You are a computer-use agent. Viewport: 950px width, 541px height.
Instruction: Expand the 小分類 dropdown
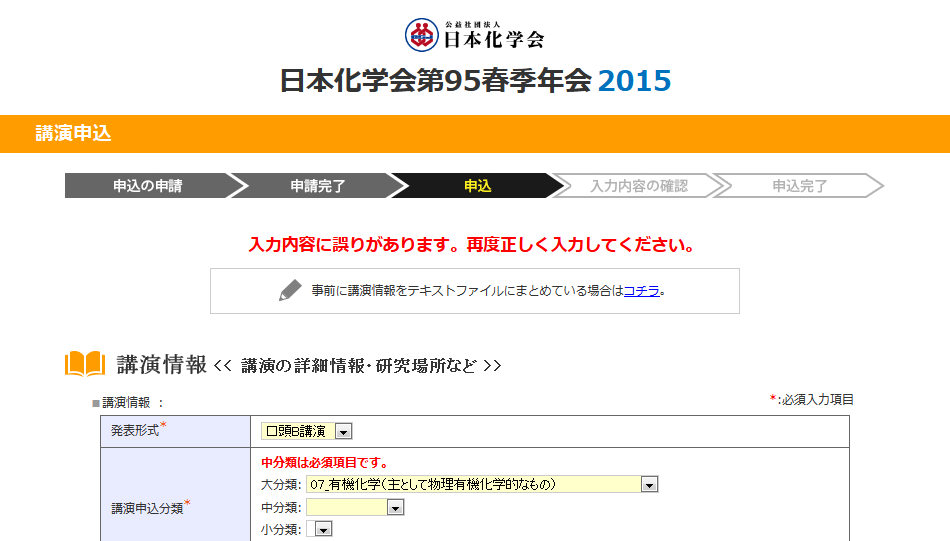[x=323, y=529]
